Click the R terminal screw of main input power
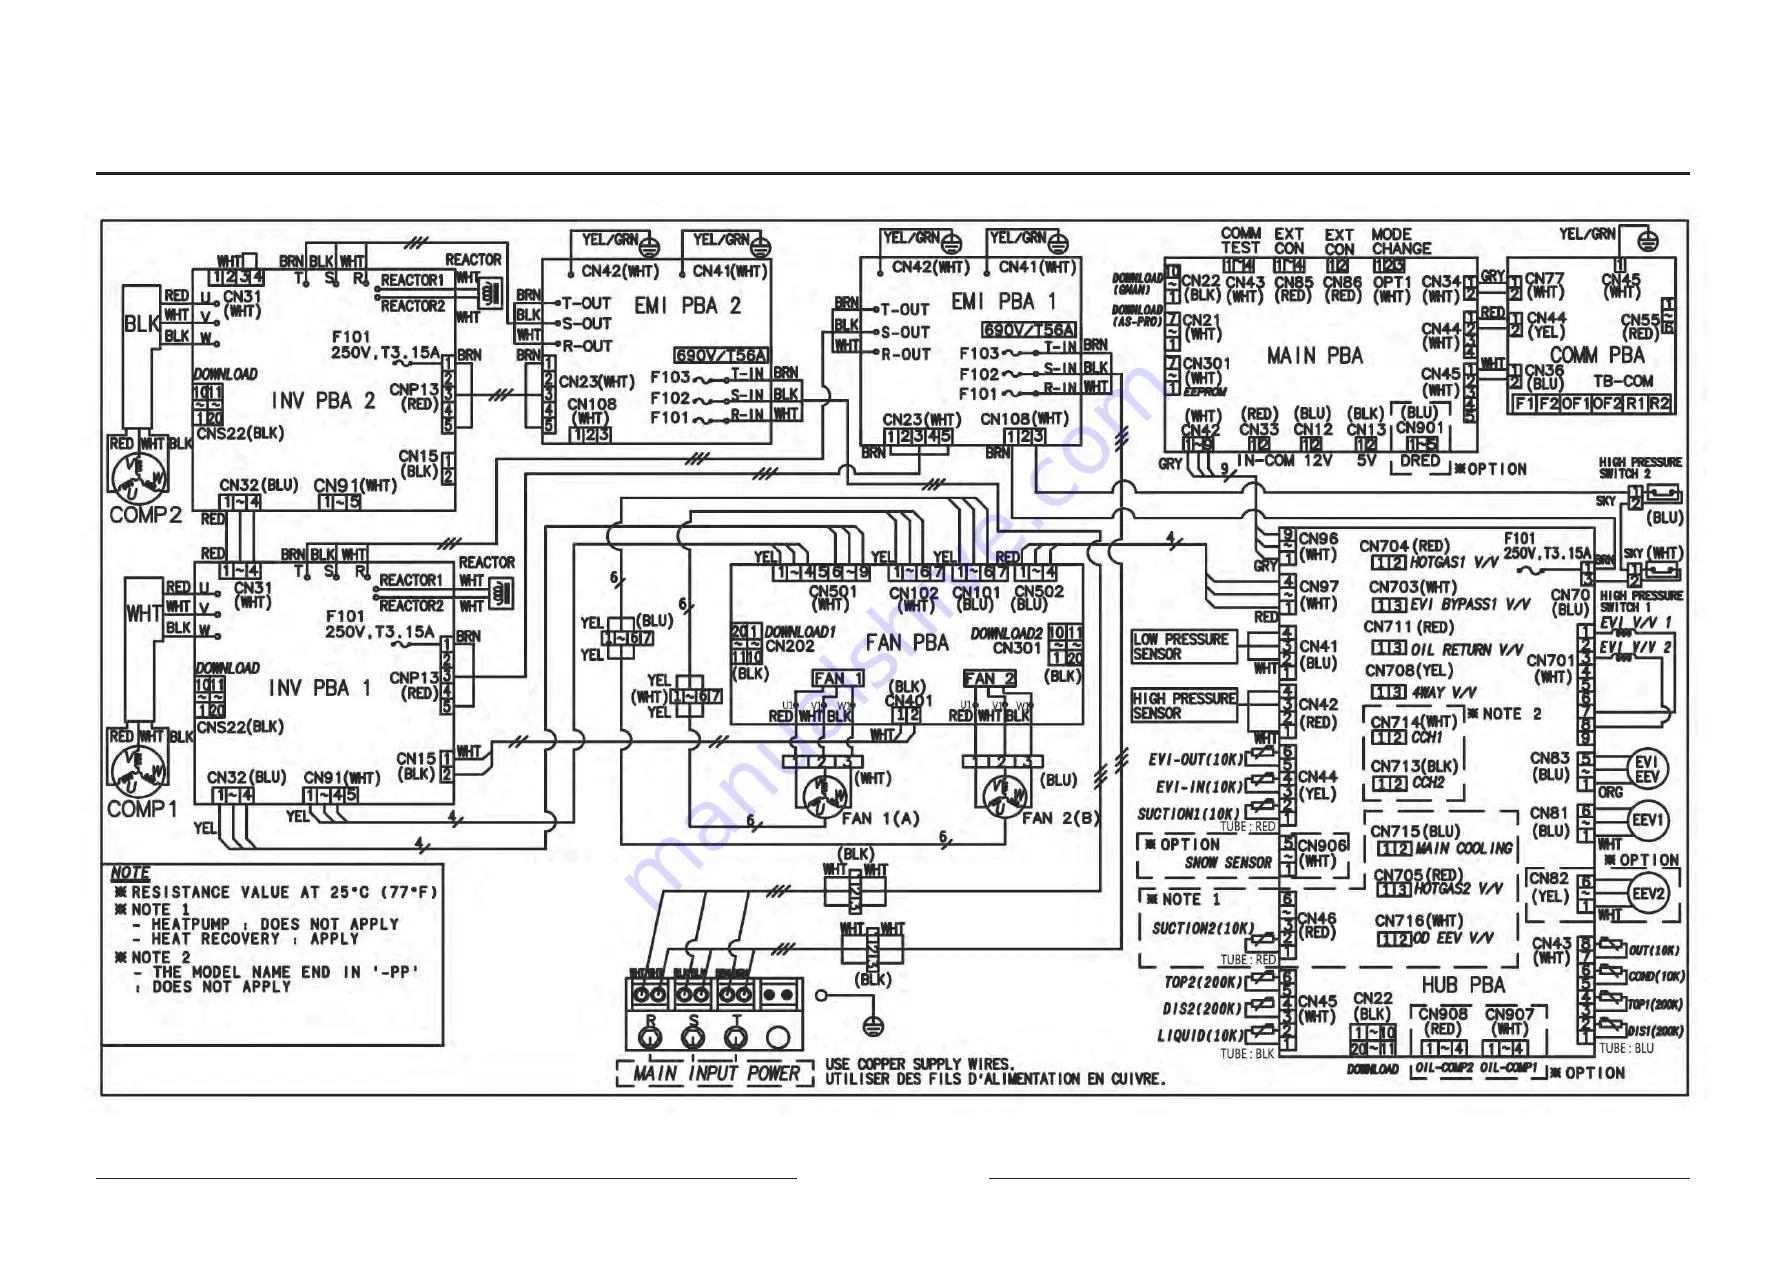 [x=650, y=1039]
